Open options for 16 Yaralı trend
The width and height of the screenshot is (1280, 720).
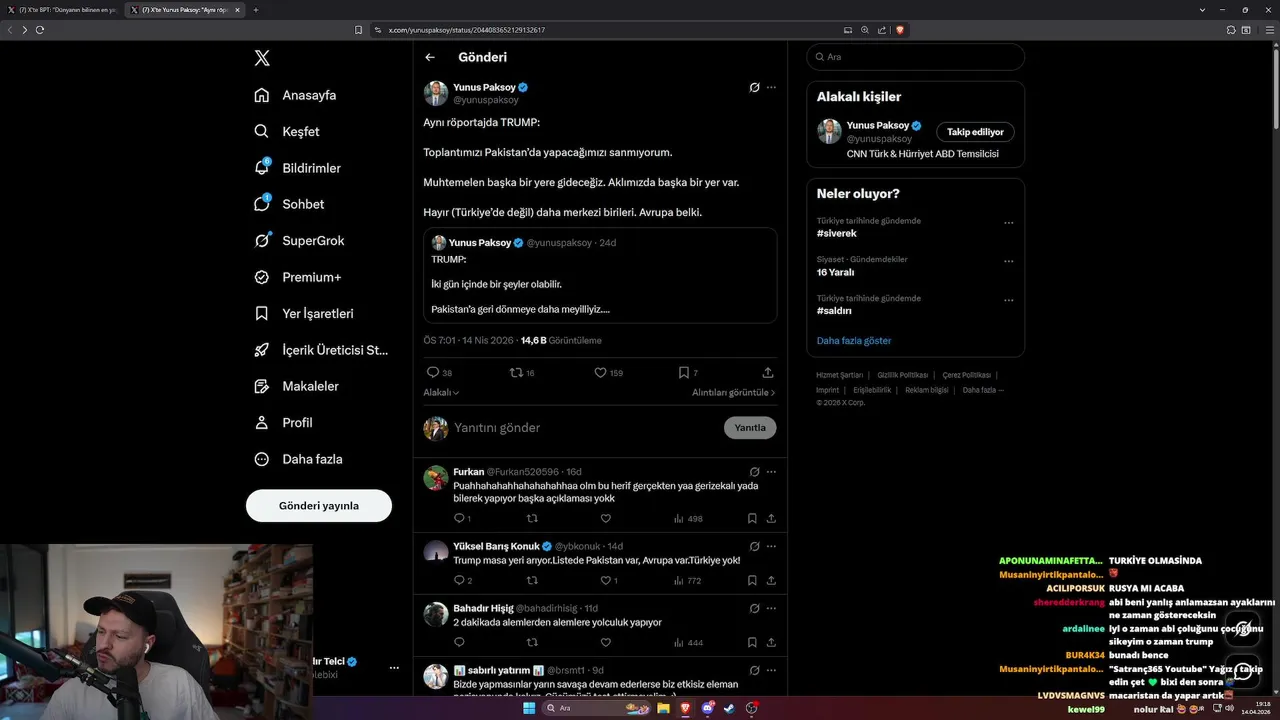(1008, 262)
